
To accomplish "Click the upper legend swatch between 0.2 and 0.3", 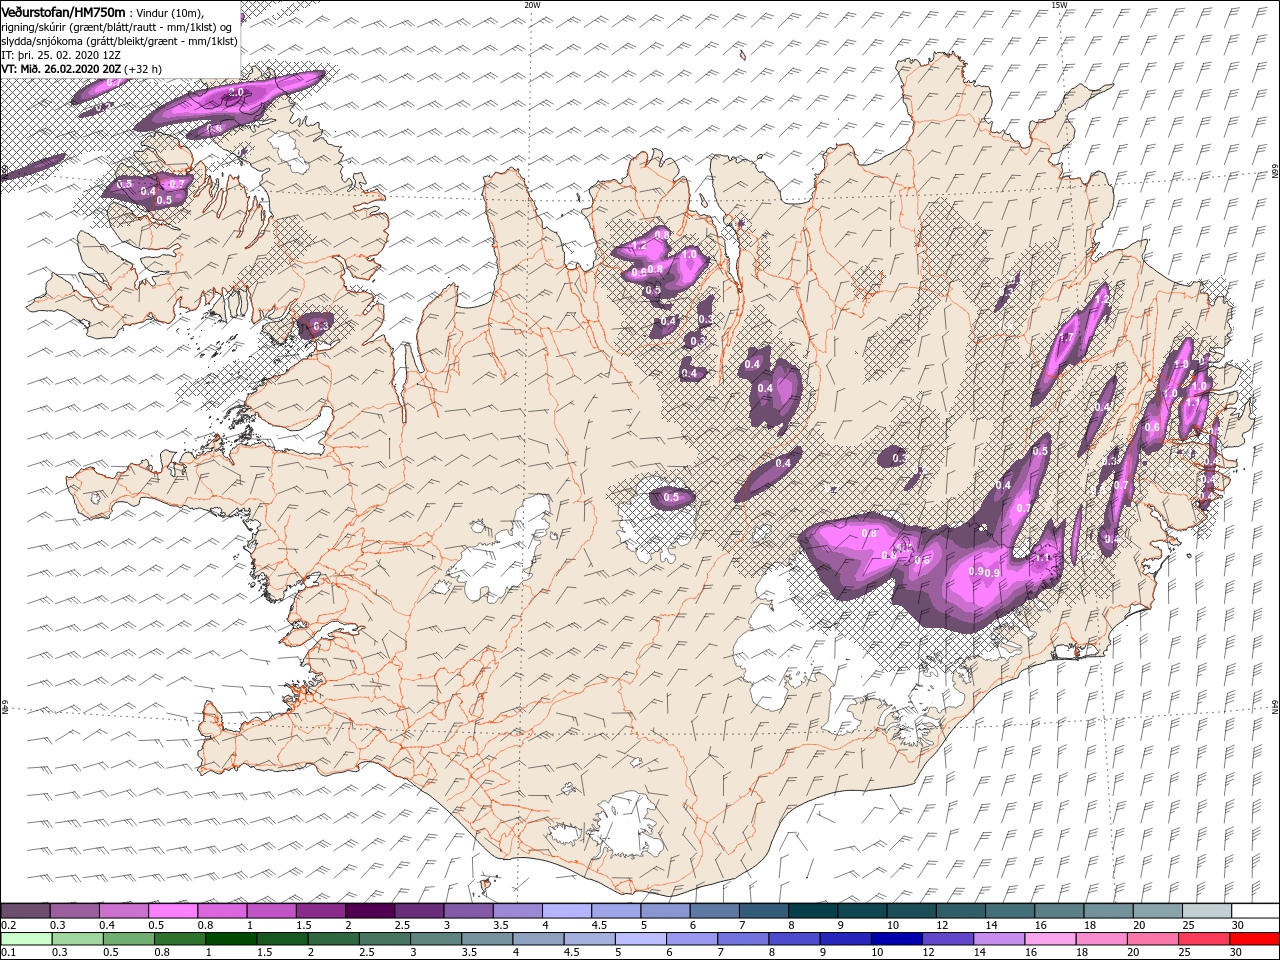I will pos(25,911).
